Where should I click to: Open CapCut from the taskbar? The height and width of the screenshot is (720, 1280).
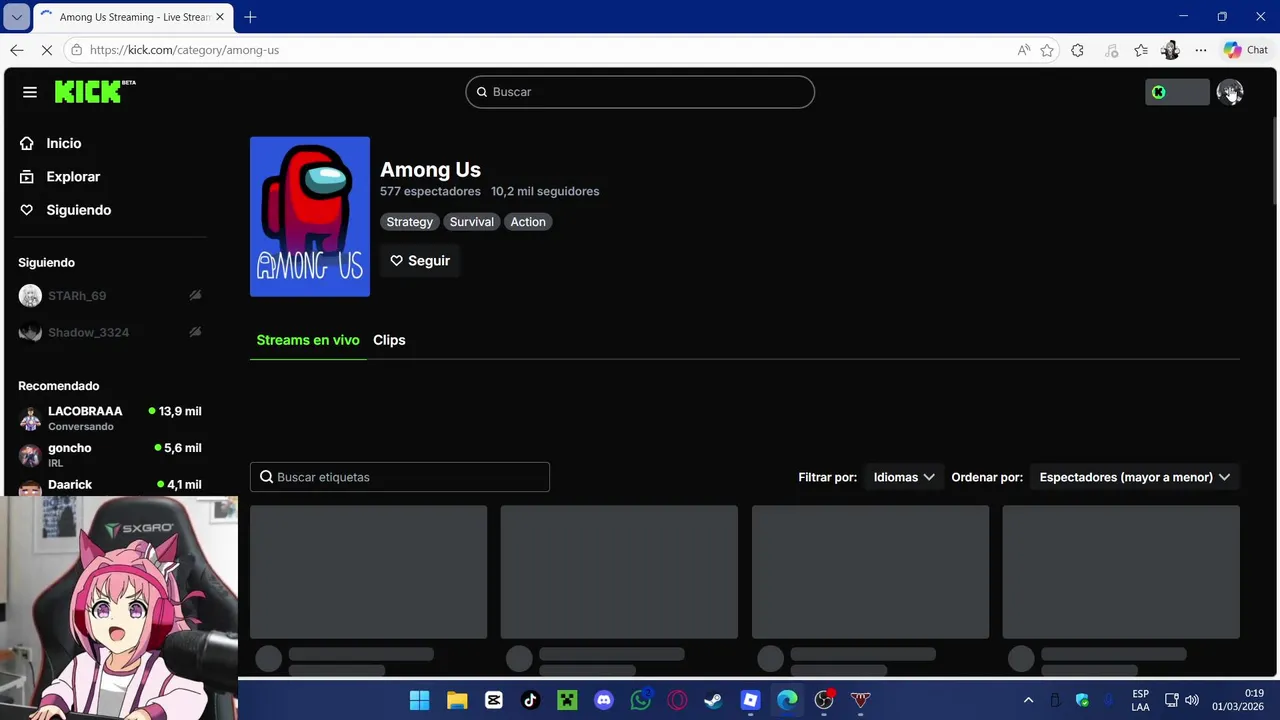[494, 700]
